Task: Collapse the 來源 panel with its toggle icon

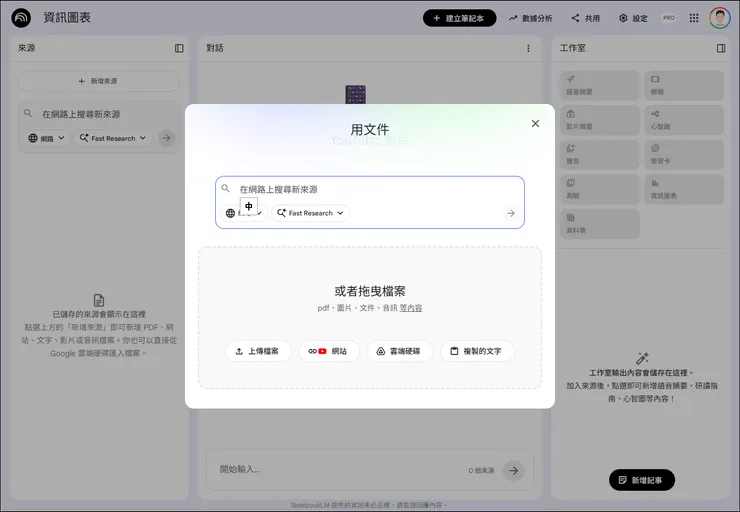Action: click(x=179, y=48)
